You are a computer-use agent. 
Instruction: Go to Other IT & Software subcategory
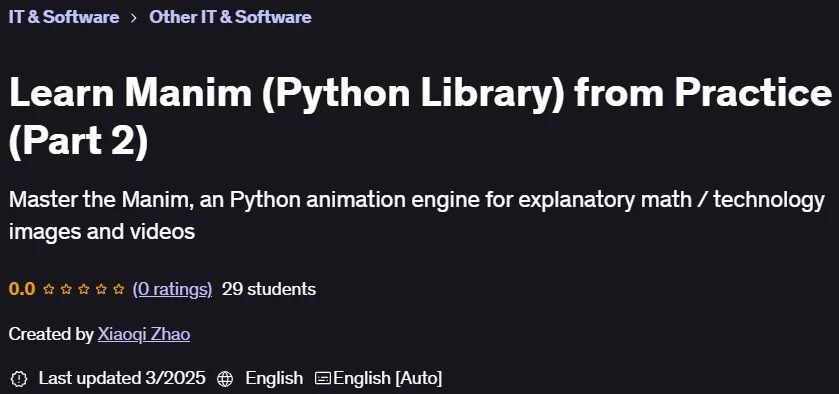tap(230, 17)
